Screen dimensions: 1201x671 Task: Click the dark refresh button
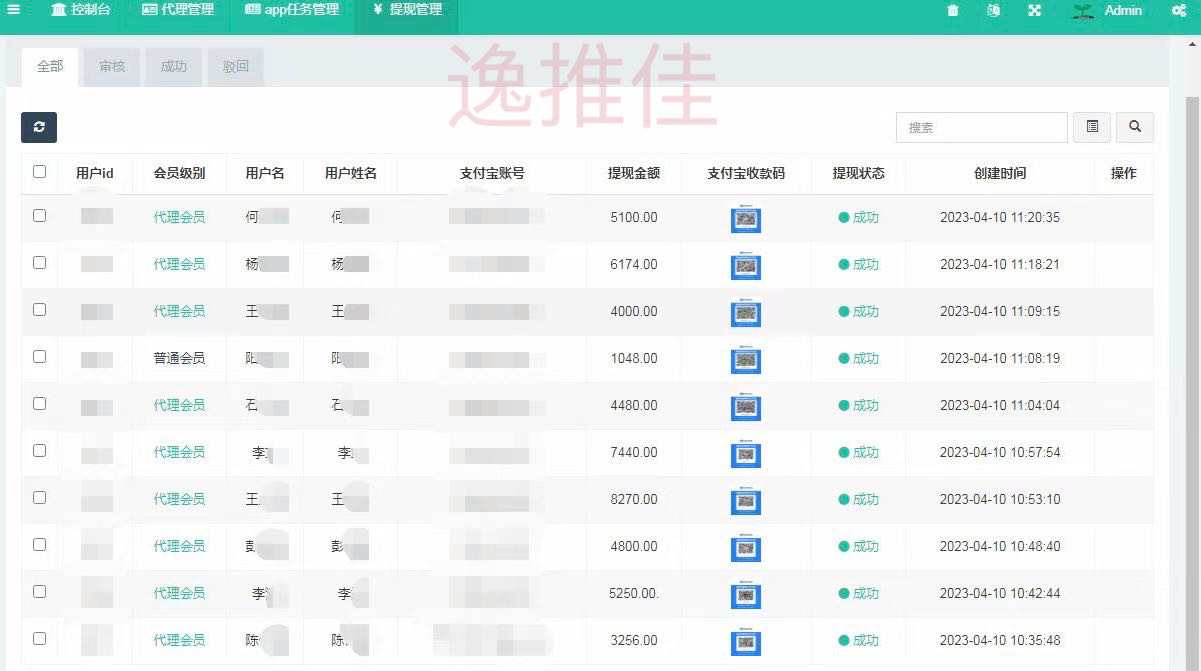39,127
